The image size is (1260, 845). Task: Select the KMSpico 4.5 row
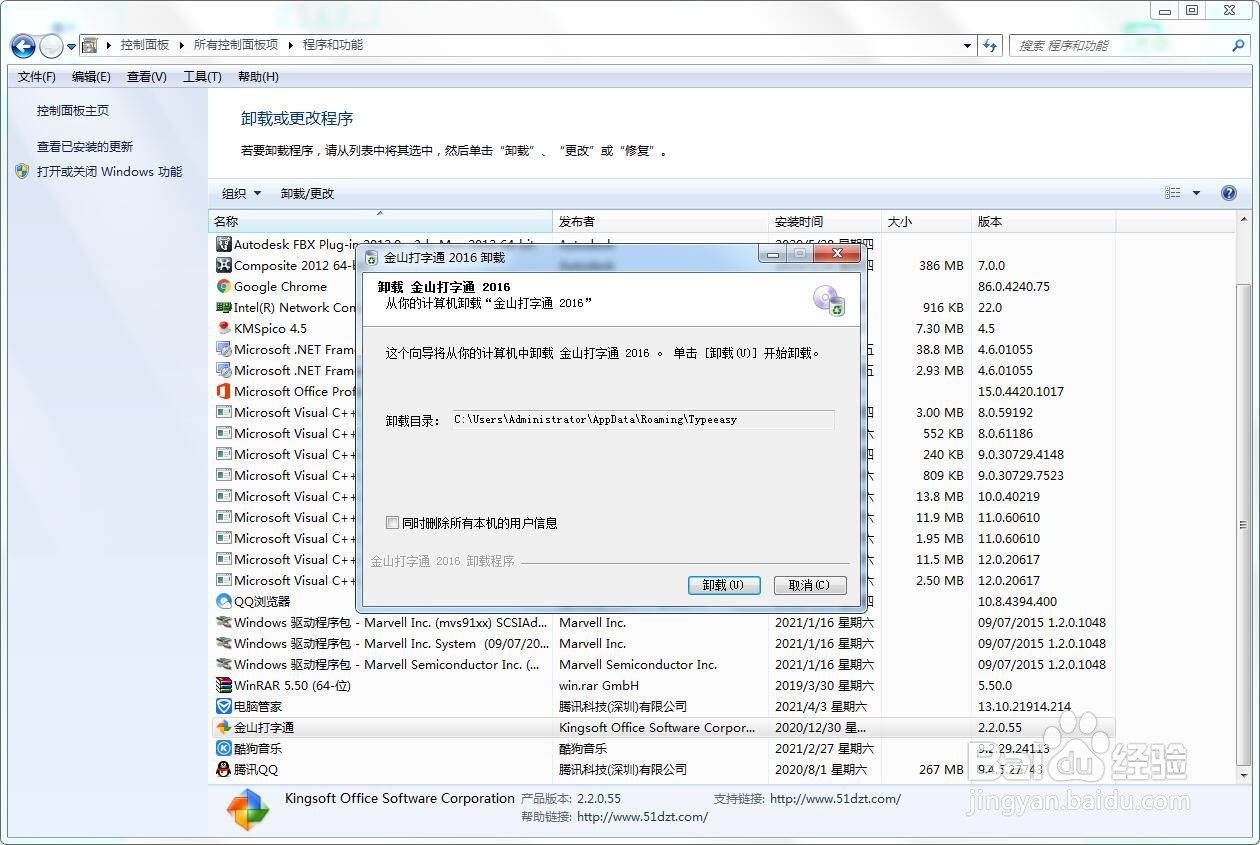pos(662,328)
